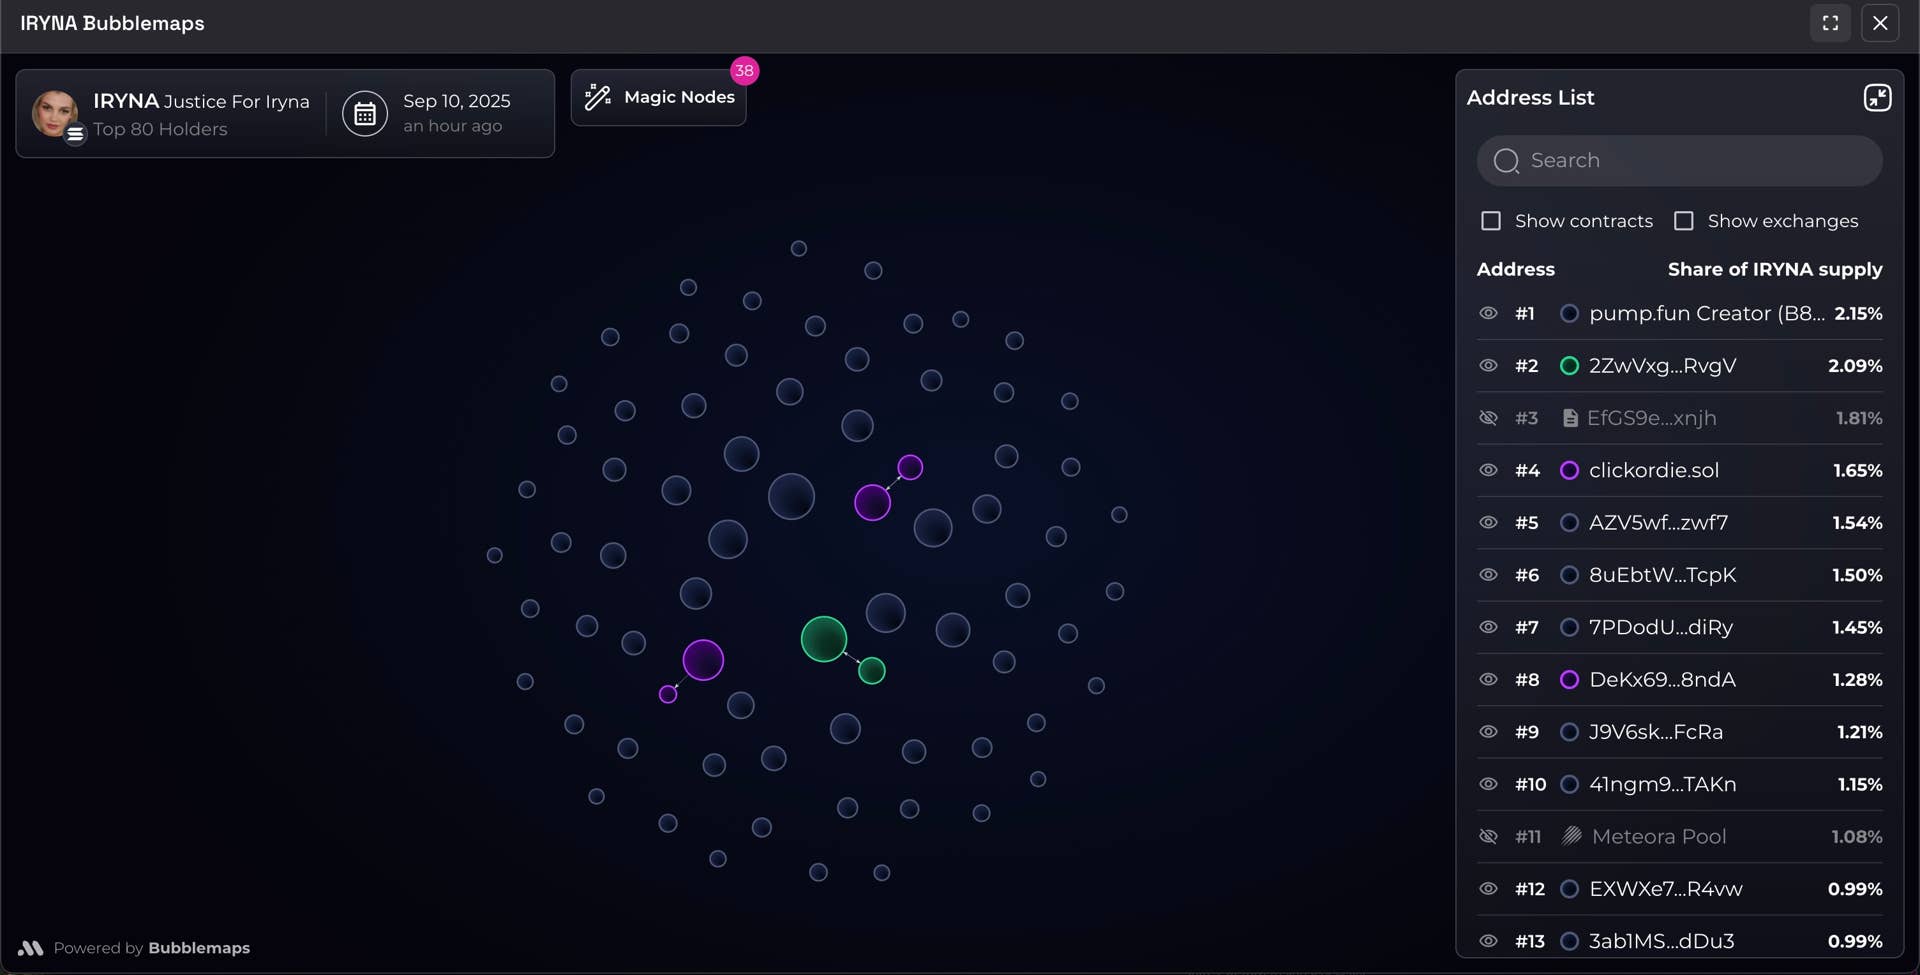Open the Powered by Bubblemaps link
Image resolution: width=1920 pixels, height=975 pixels.
pos(152,948)
